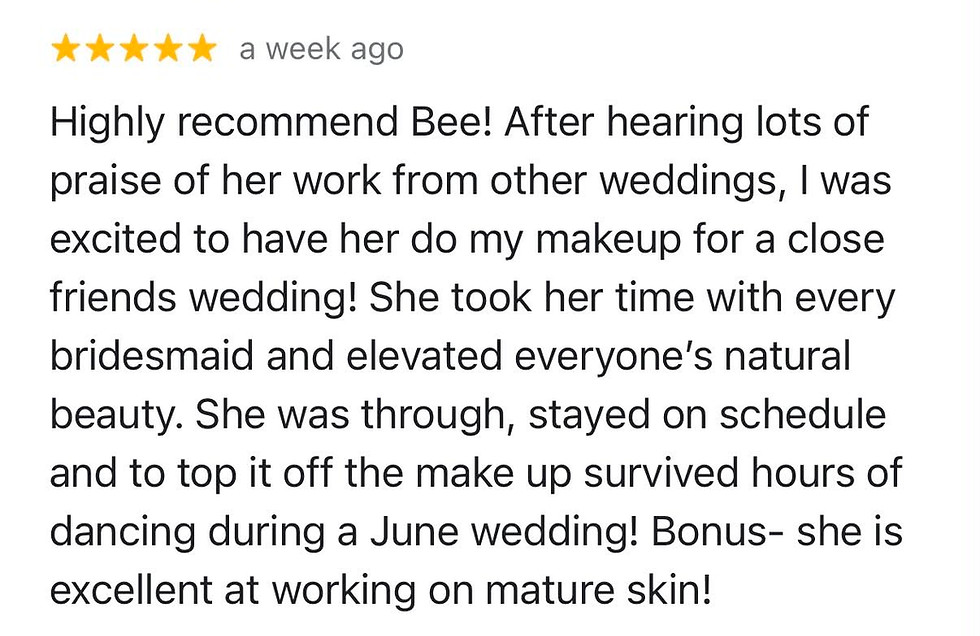Click the name 'Bee!' in the review
This screenshot has width=980, height=636.
[452, 121]
